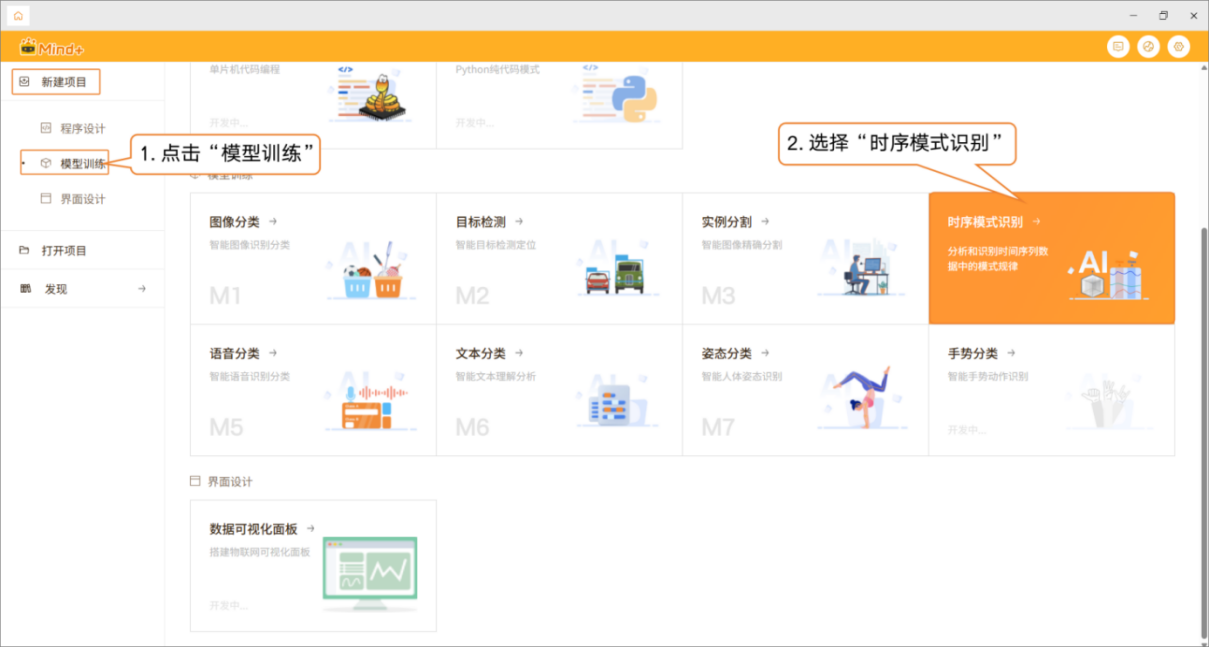Open the 时序模式识别 orange card
The image size is (1210, 648).
tap(1051, 258)
